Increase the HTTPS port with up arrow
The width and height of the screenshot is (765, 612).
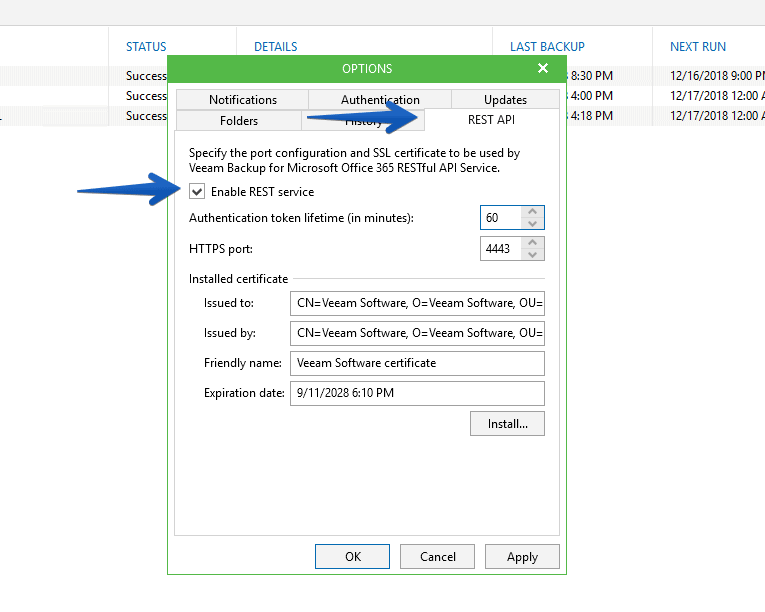tap(532, 243)
